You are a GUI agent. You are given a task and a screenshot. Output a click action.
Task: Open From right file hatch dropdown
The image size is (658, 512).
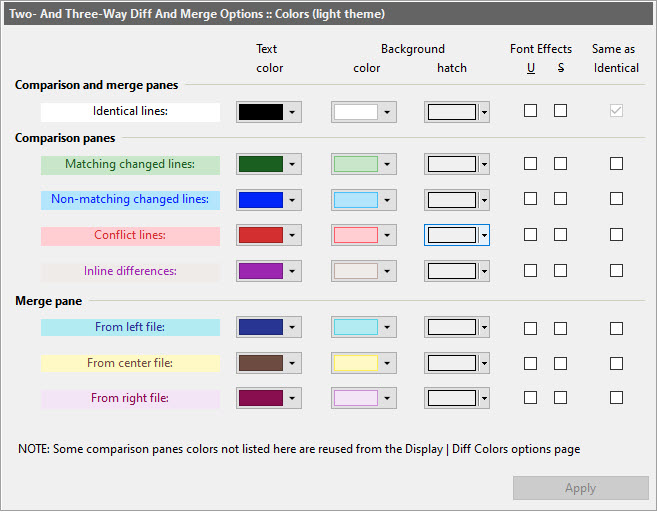[x=484, y=398]
